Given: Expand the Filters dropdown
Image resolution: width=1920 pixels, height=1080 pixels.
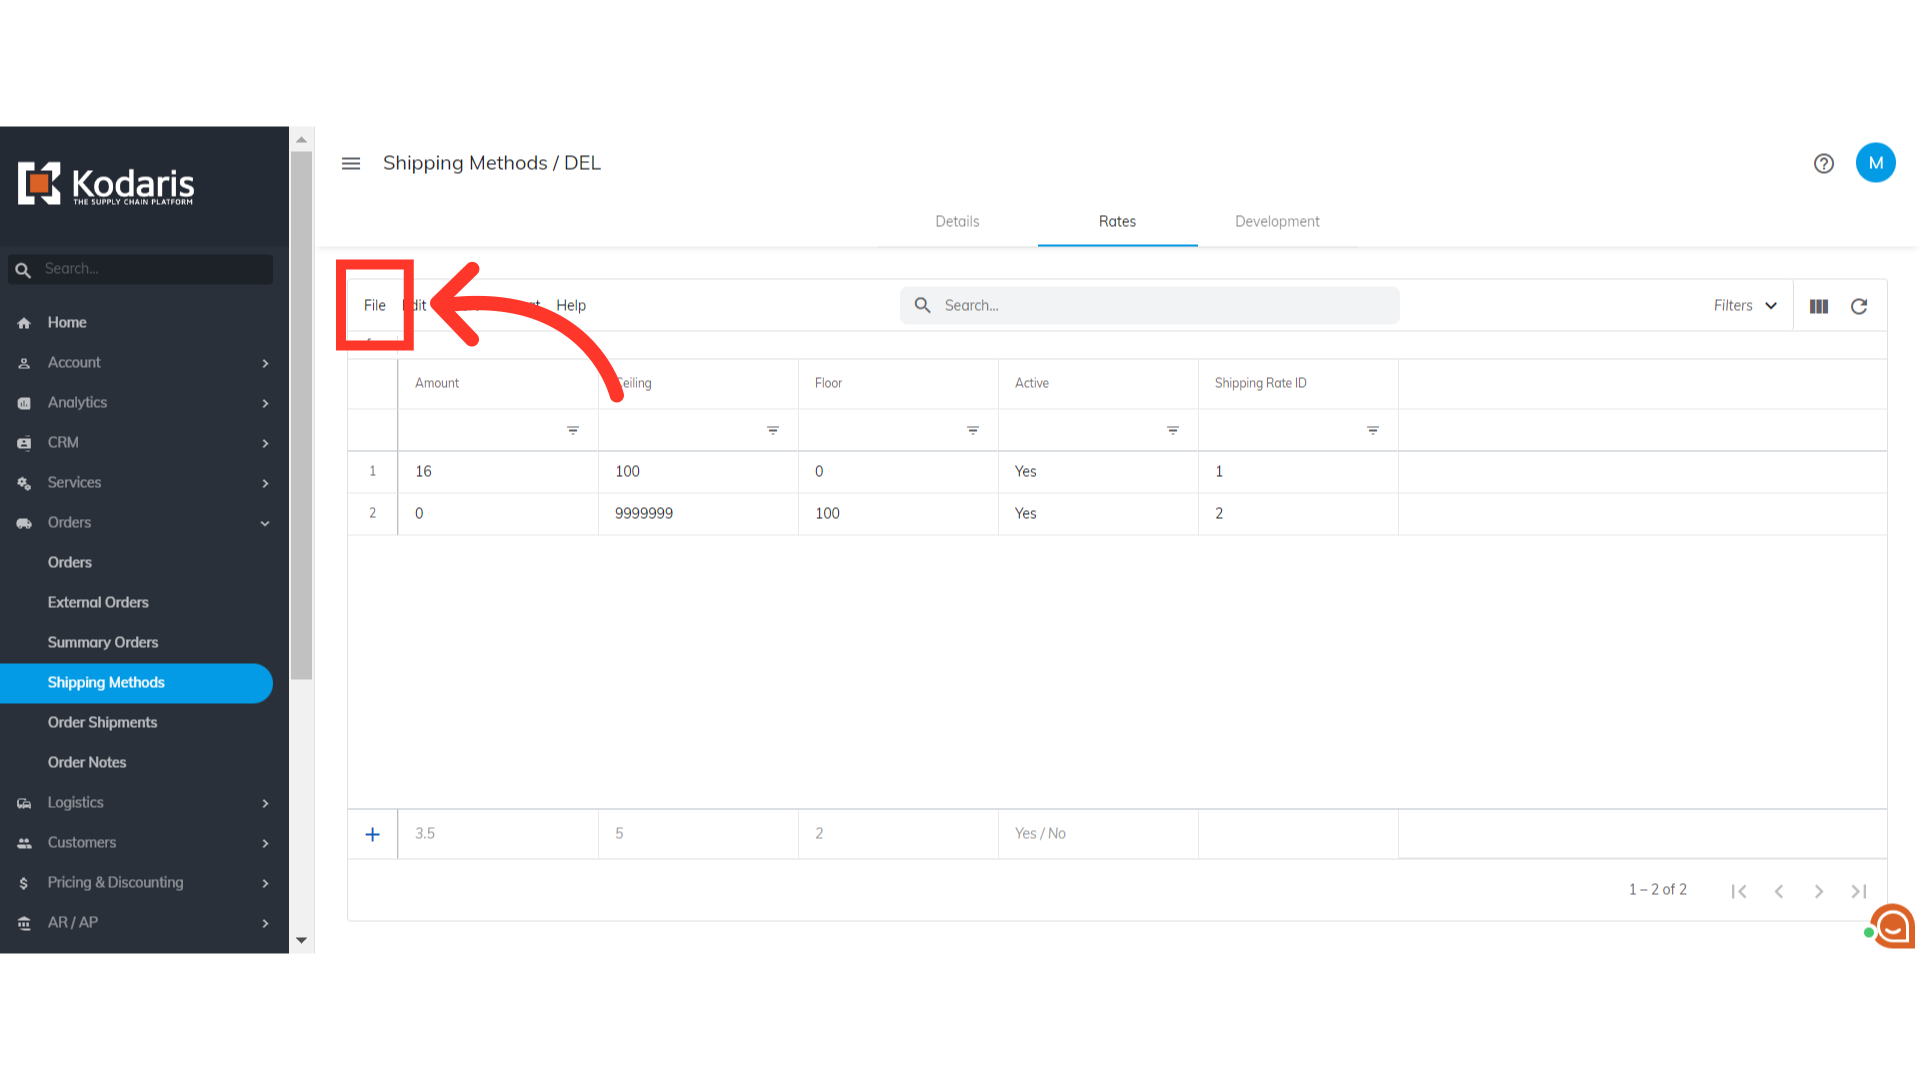Looking at the screenshot, I should point(1744,306).
